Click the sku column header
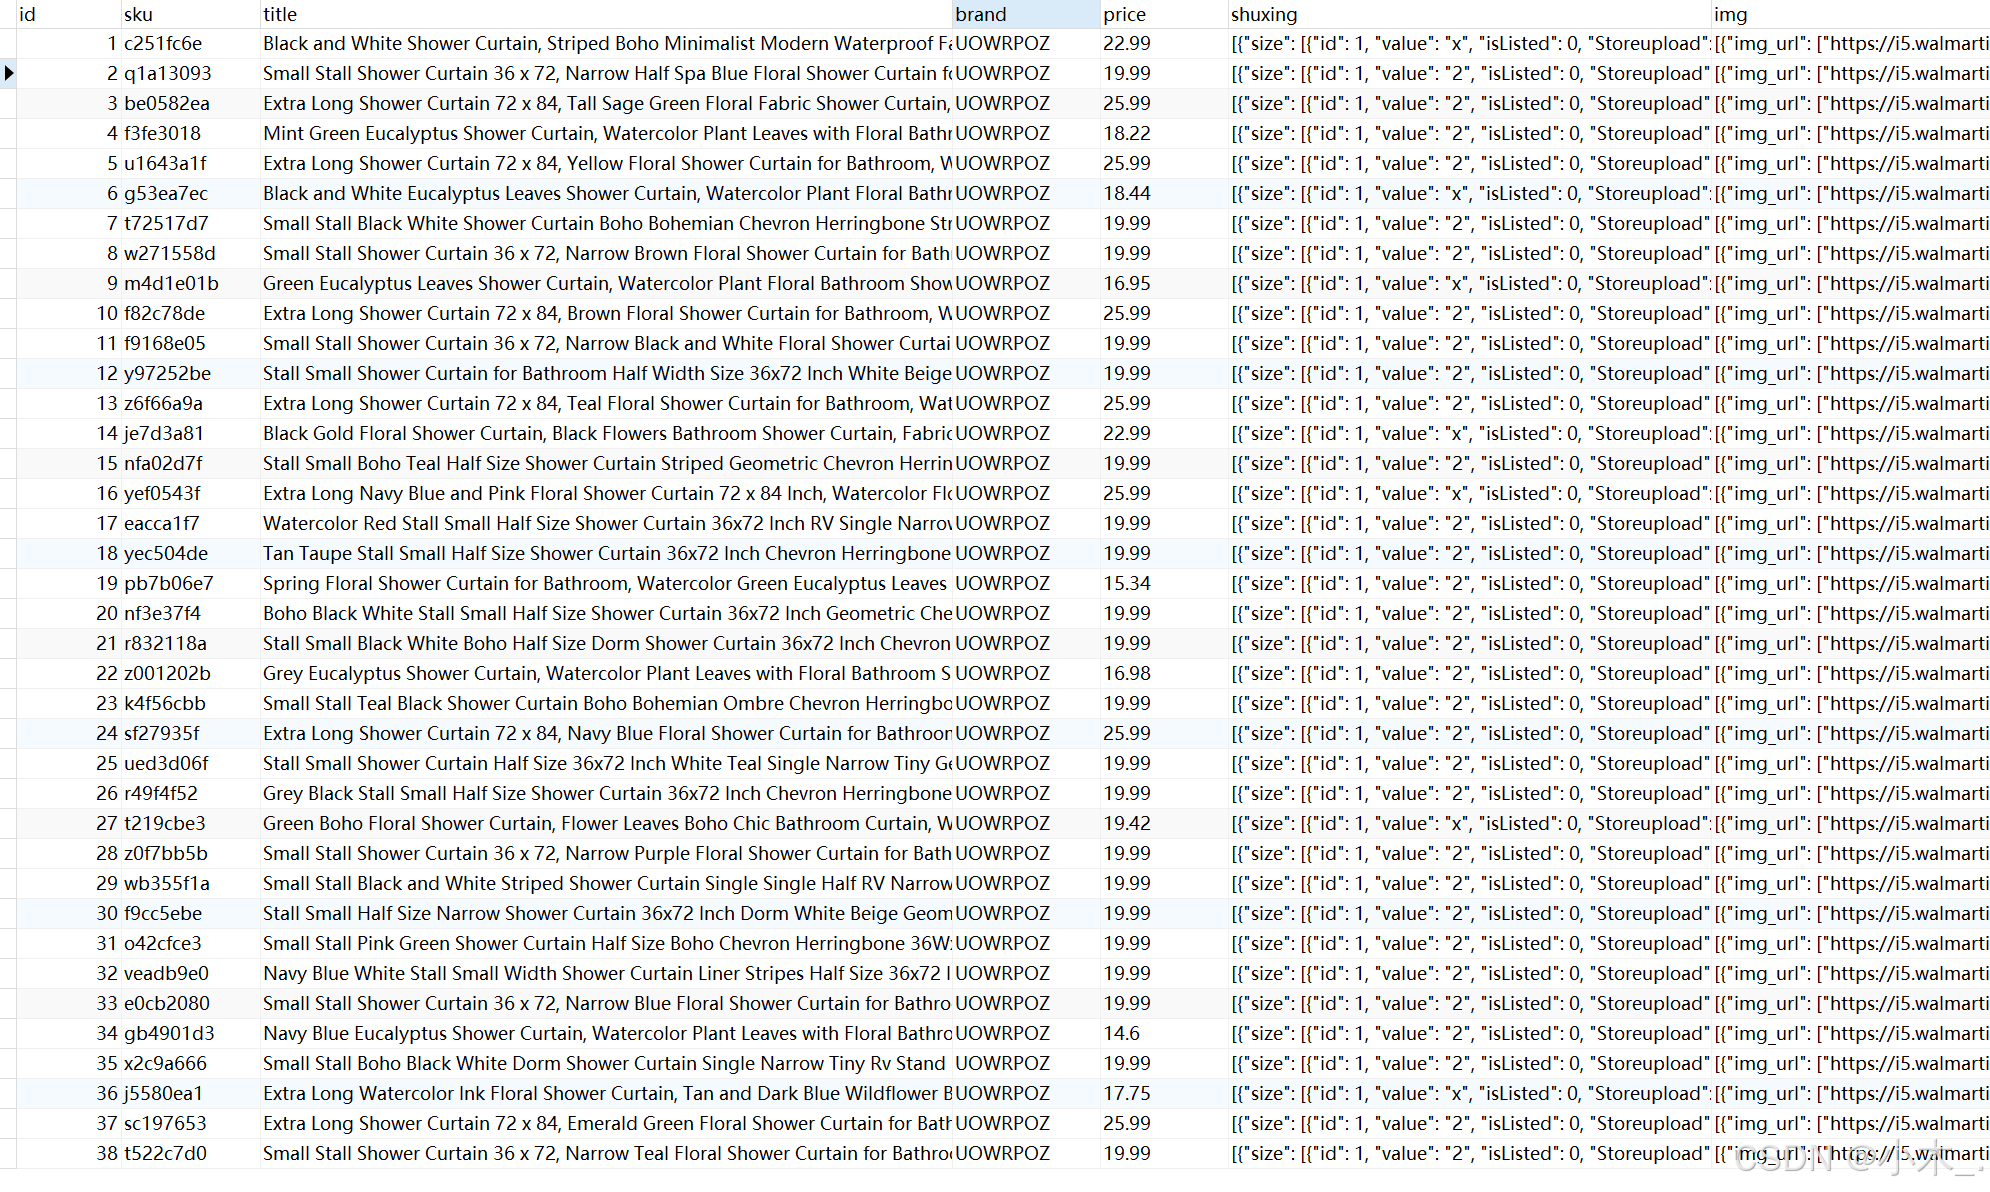This screenshot has width=1990, height=1192. (x=138, y=14)
